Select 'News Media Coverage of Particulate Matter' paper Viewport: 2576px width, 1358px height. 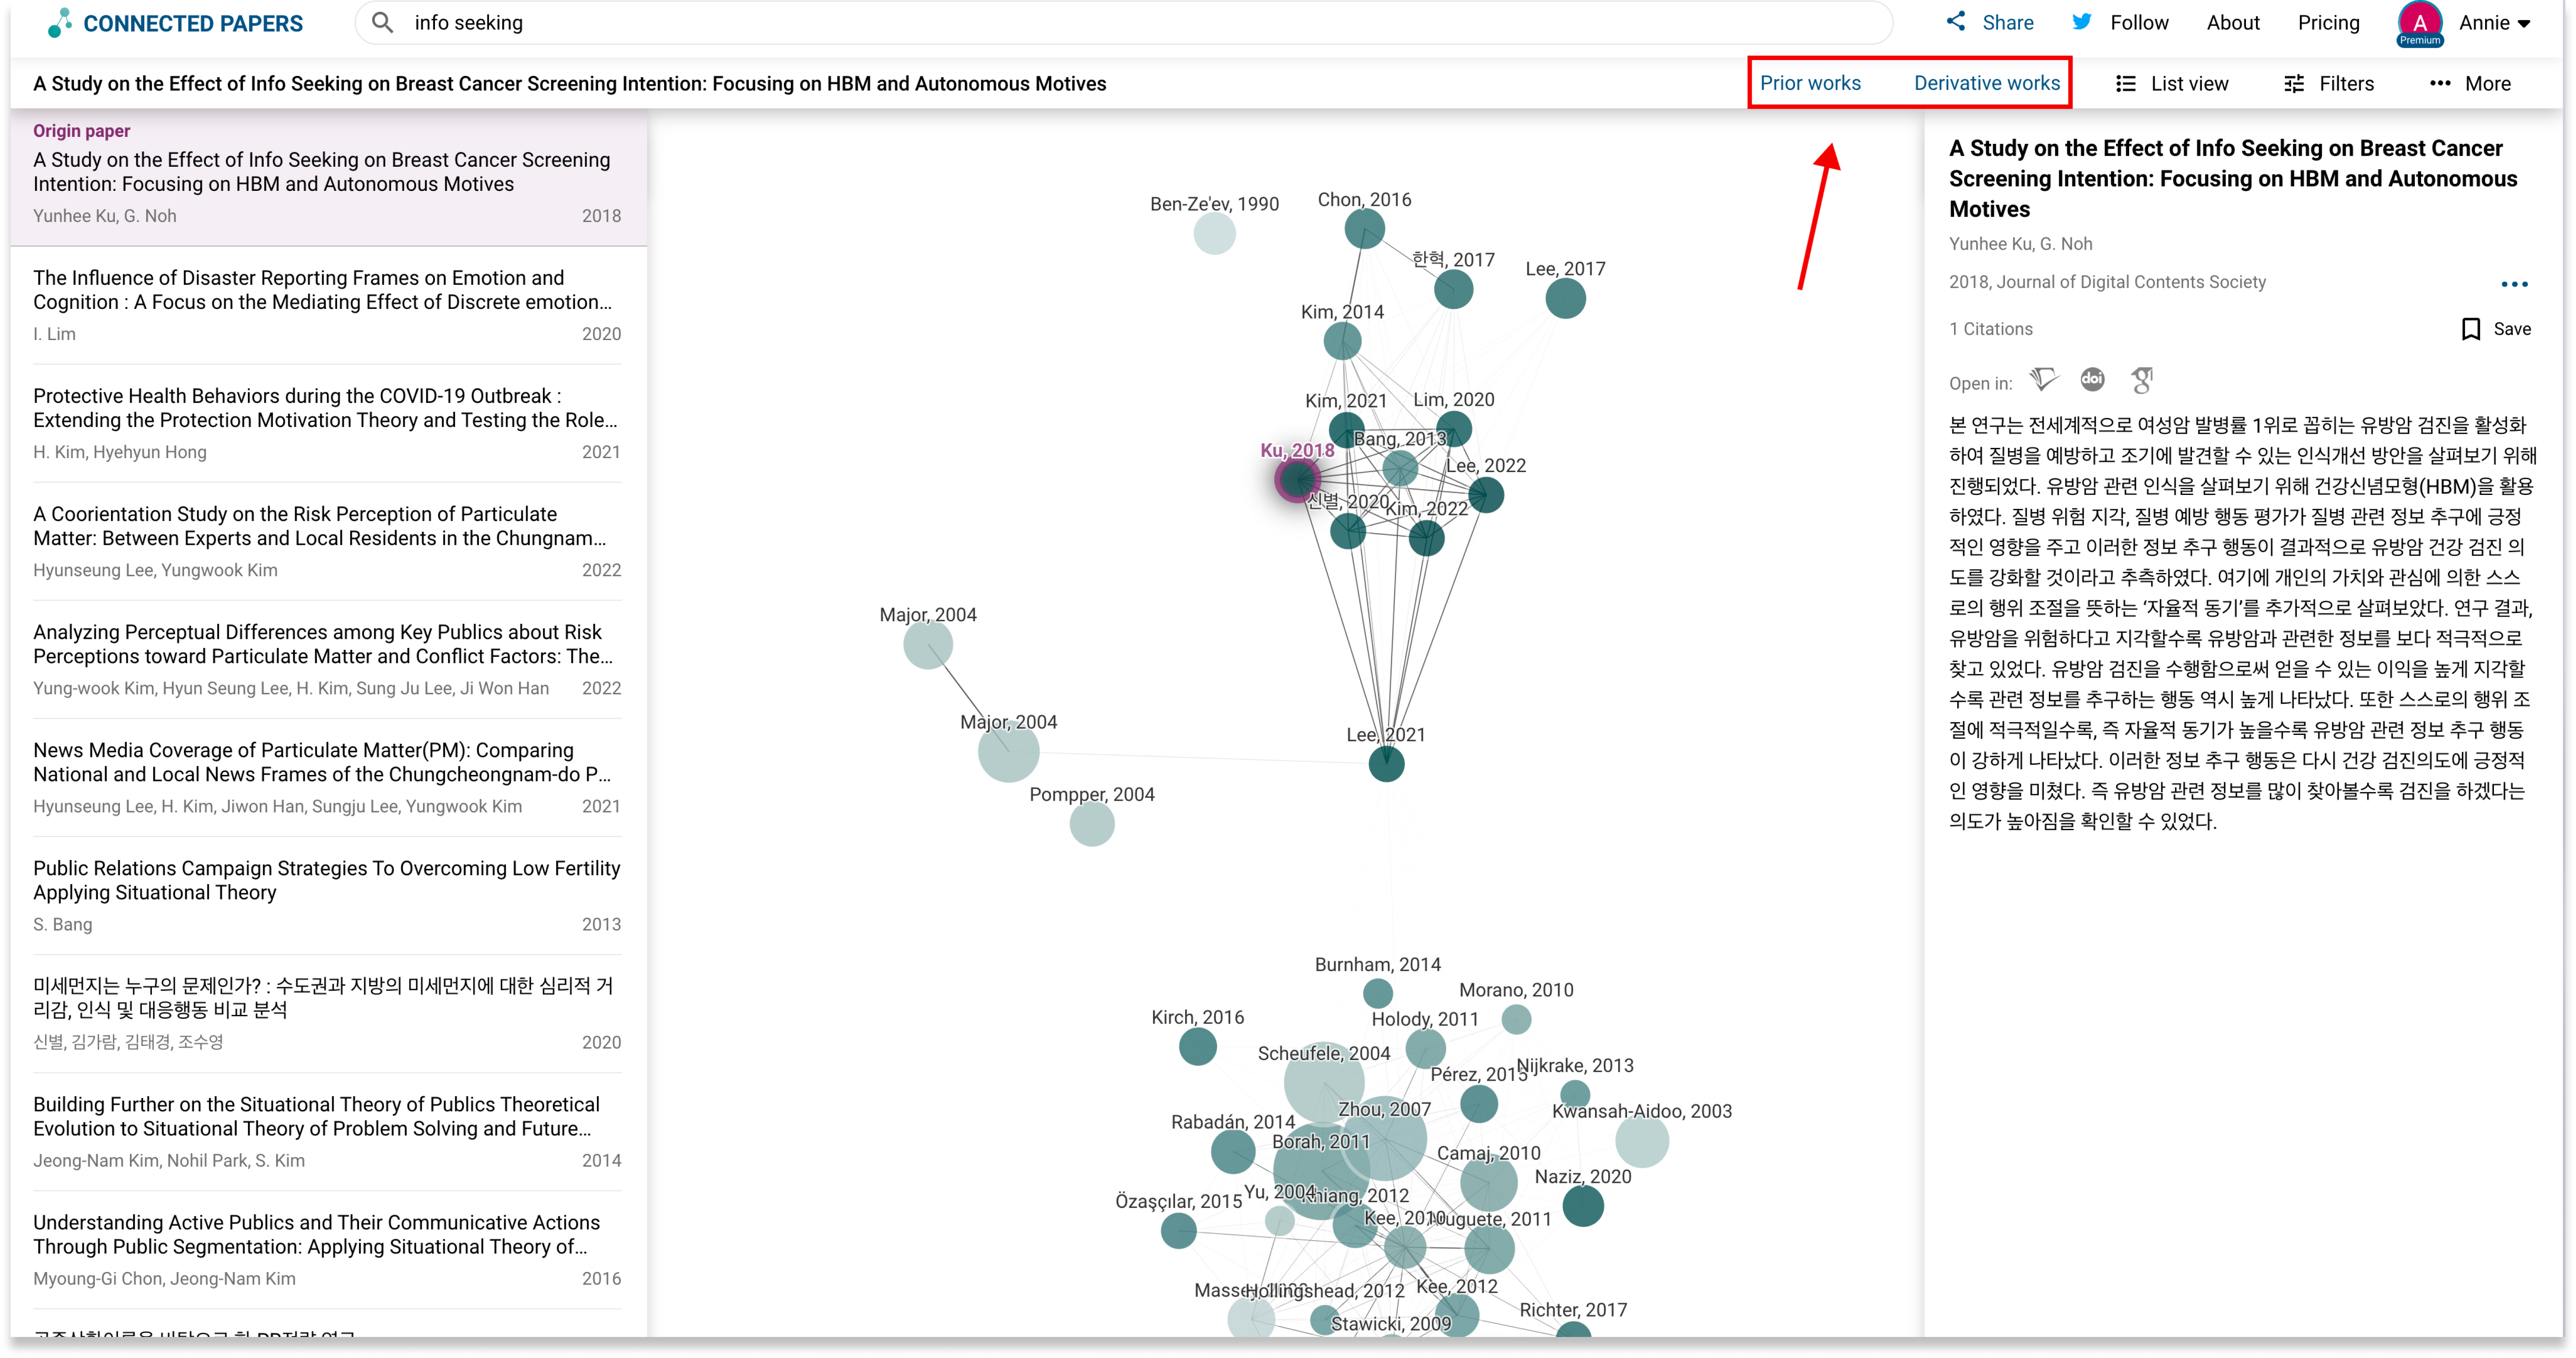tap(327, 777)
